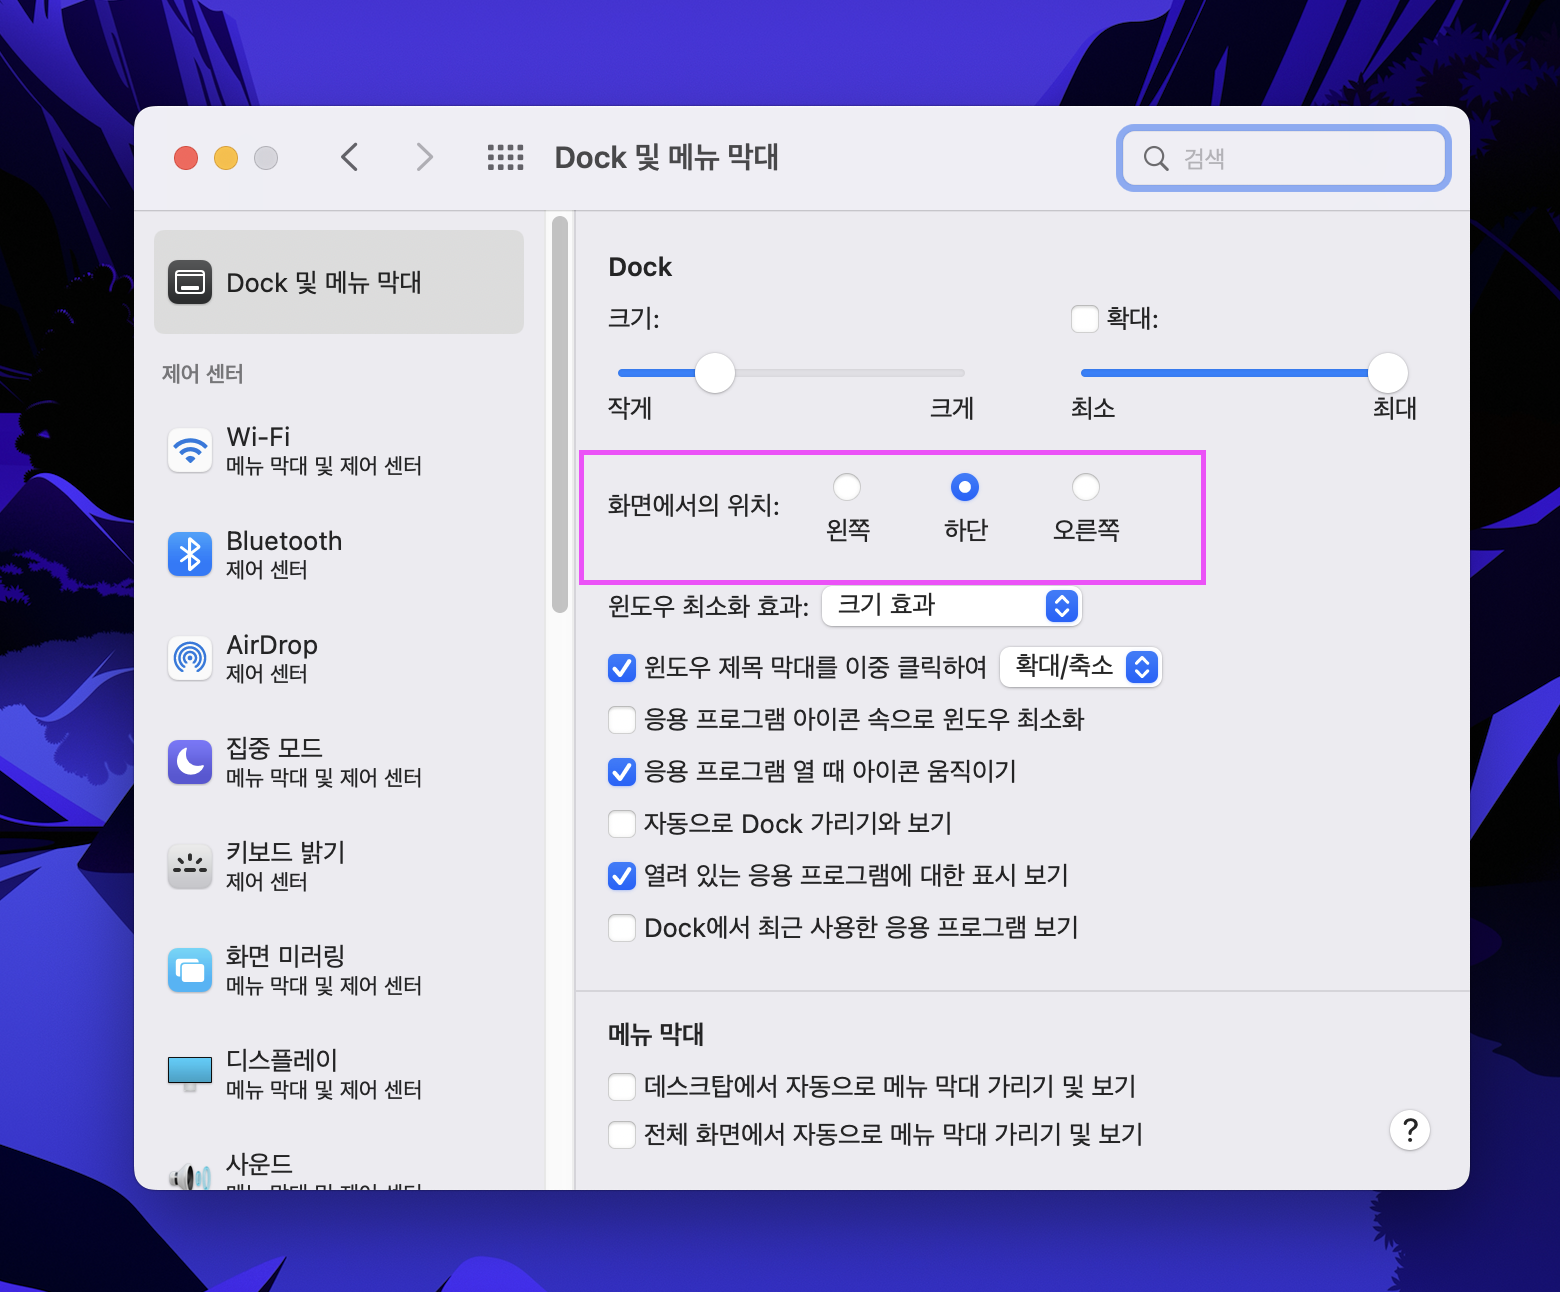Image resolution: width=1560 pixels, height=1292 pixels.
Task: Click into the 검색 search field
Action: click(1284, 158)
